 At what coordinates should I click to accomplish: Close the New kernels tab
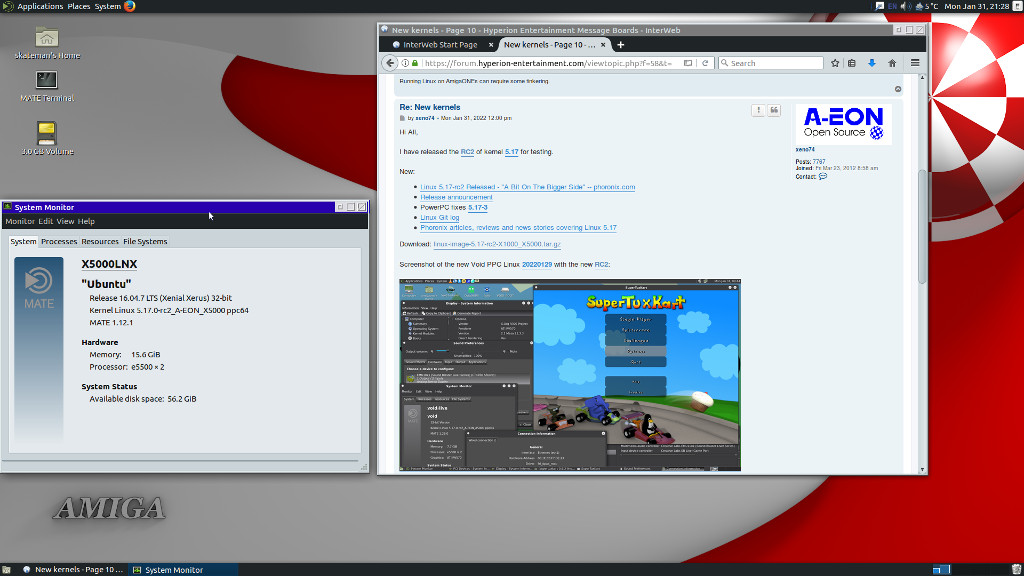pos(603,44)
